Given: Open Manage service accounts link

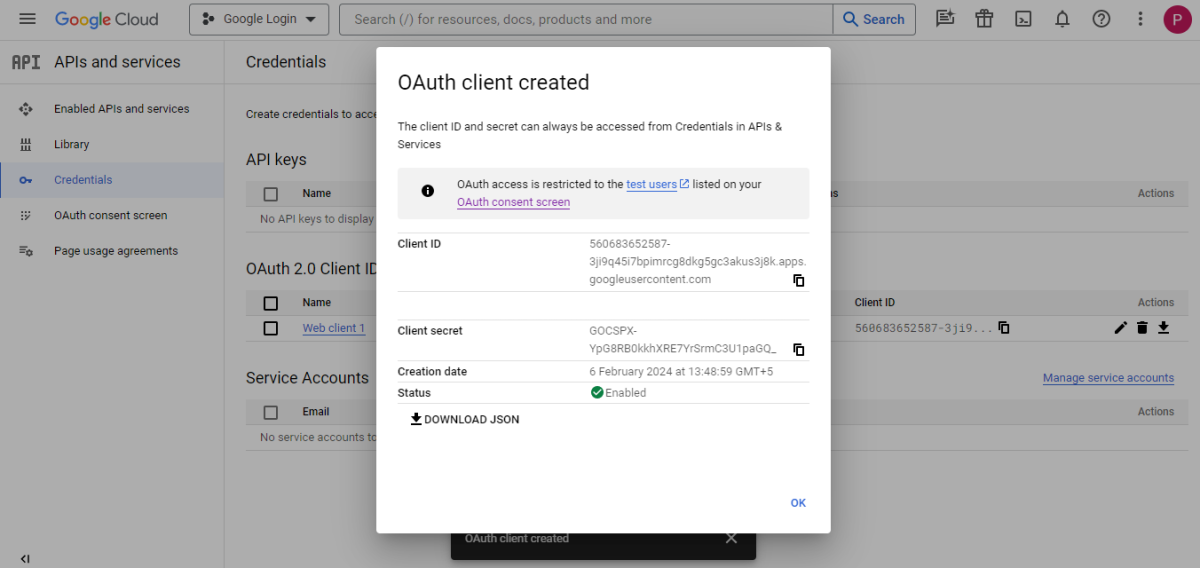Looking at the screenshot, I should pyautogui.click(x=1108, y=378).
